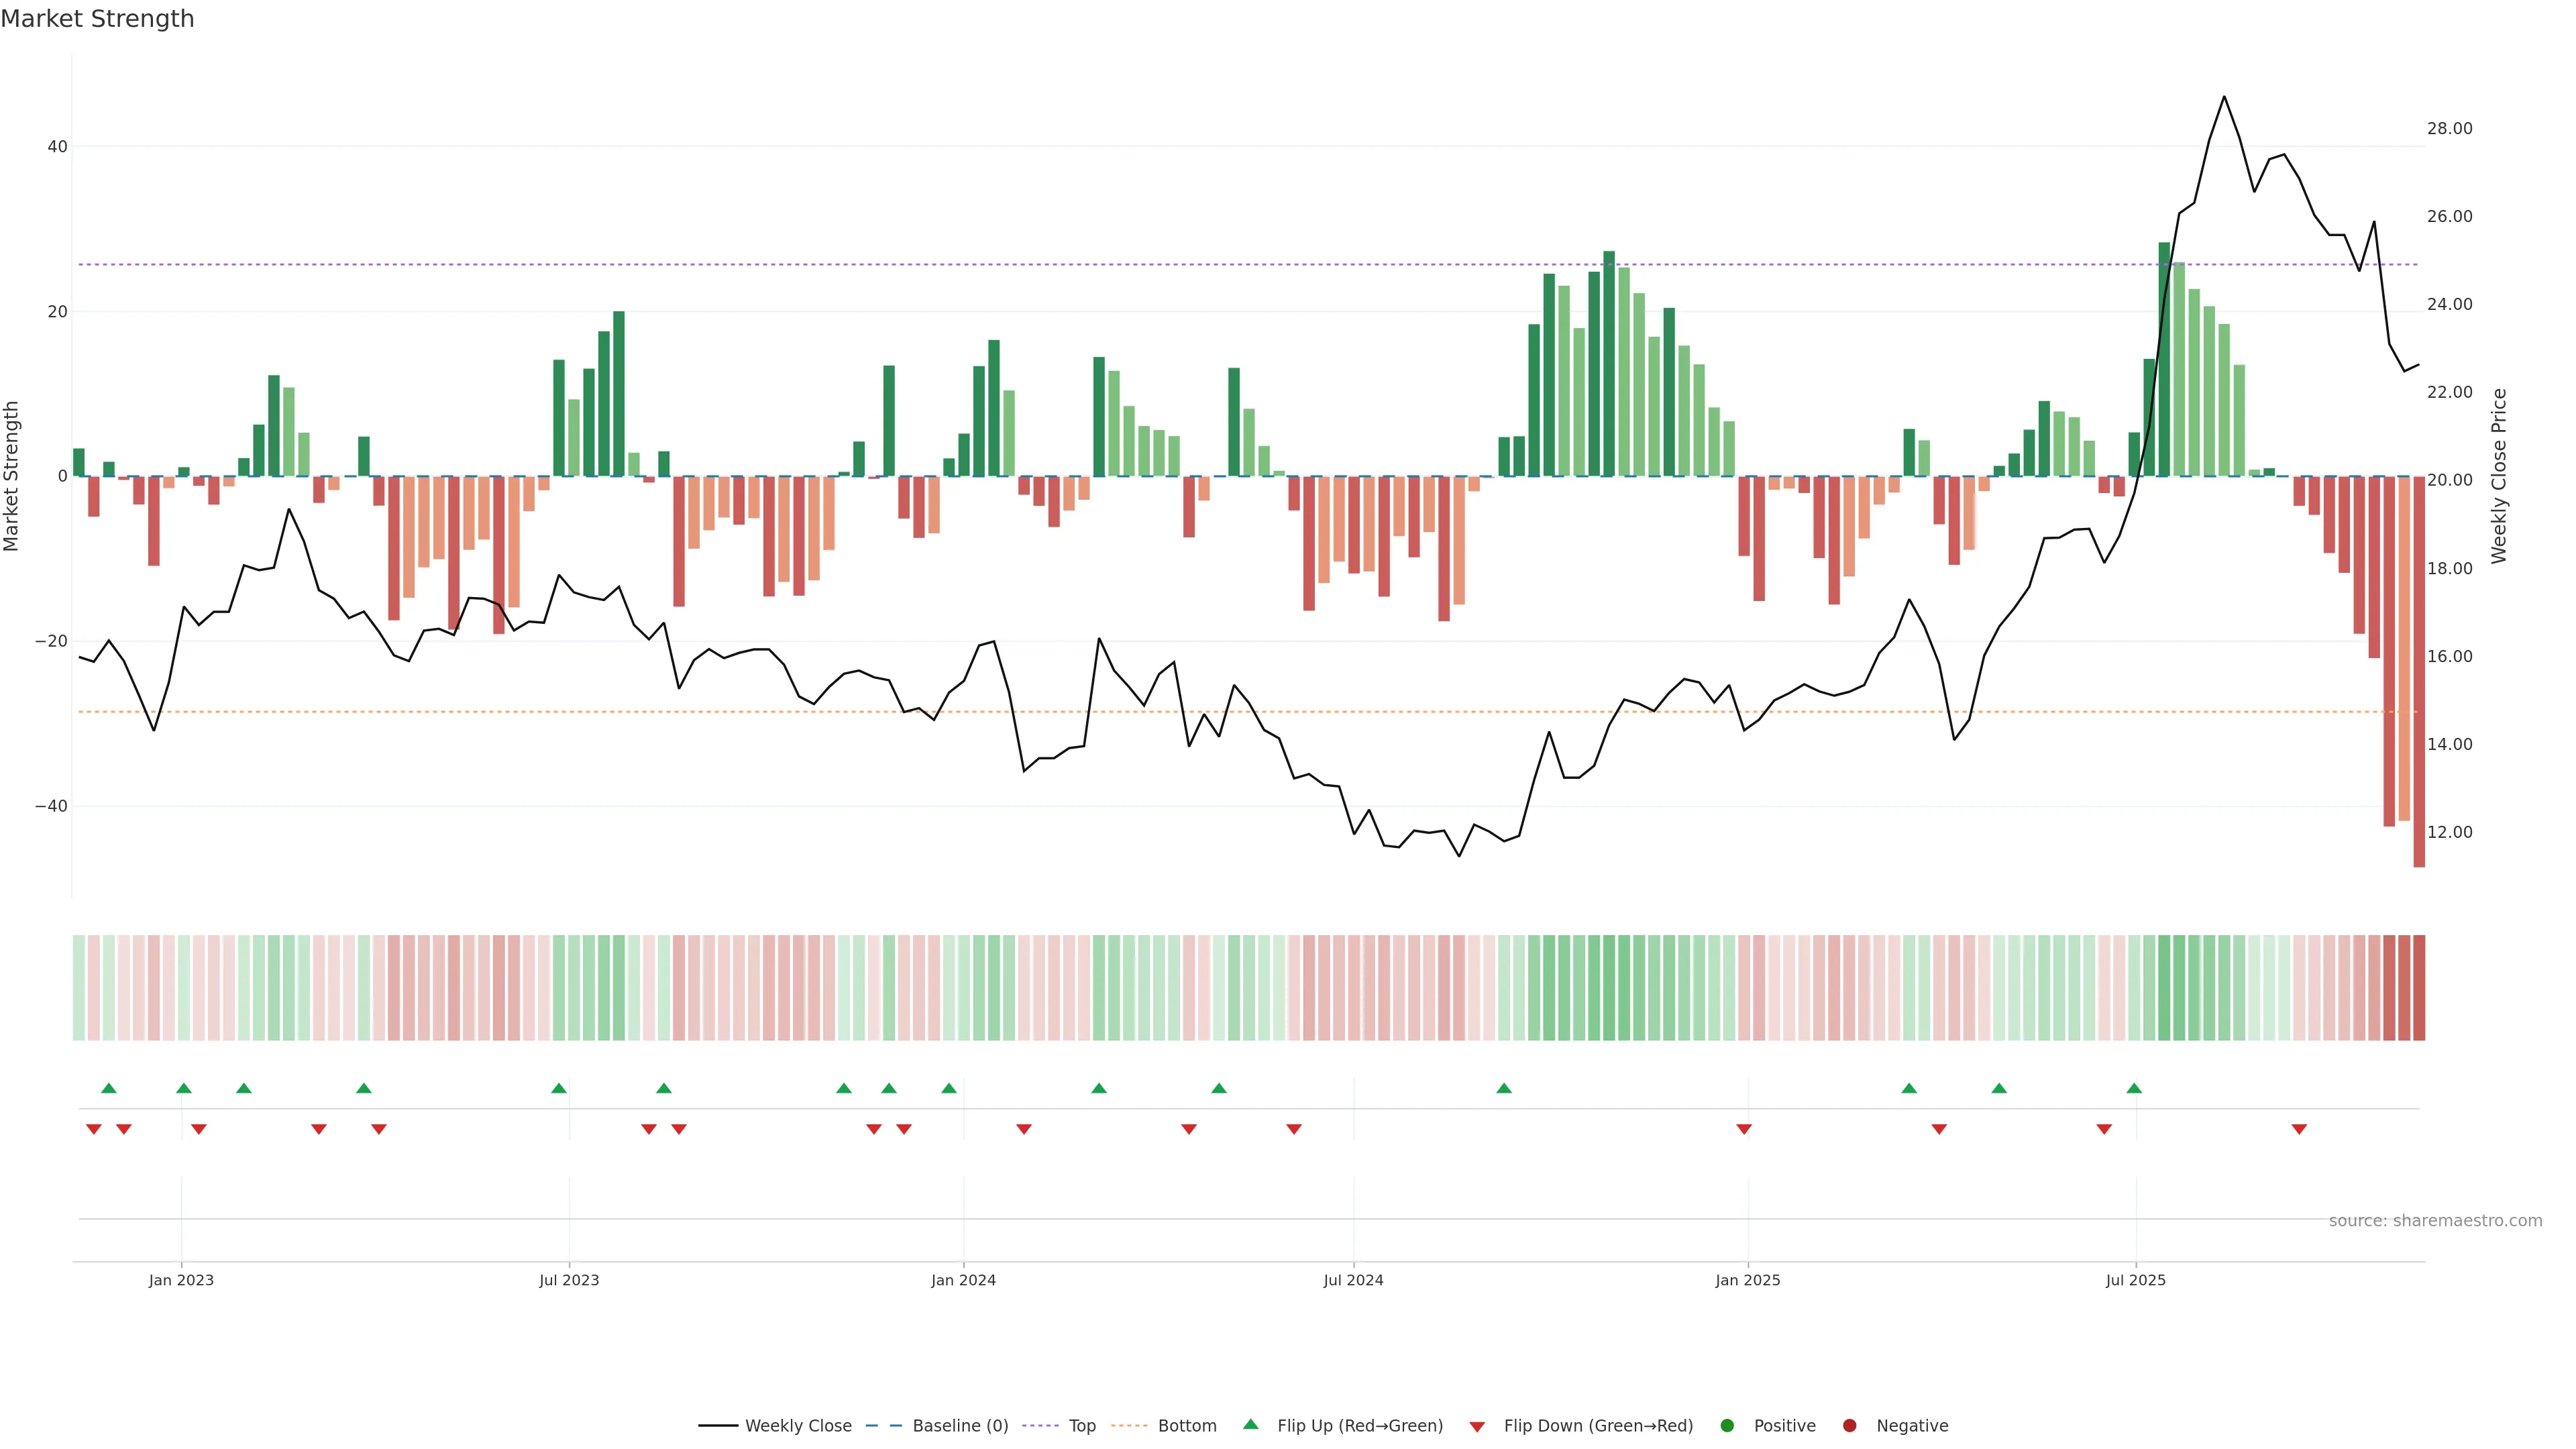
Task: Click the Jul 2023 x-axis label
Action: coord(569,1280)
